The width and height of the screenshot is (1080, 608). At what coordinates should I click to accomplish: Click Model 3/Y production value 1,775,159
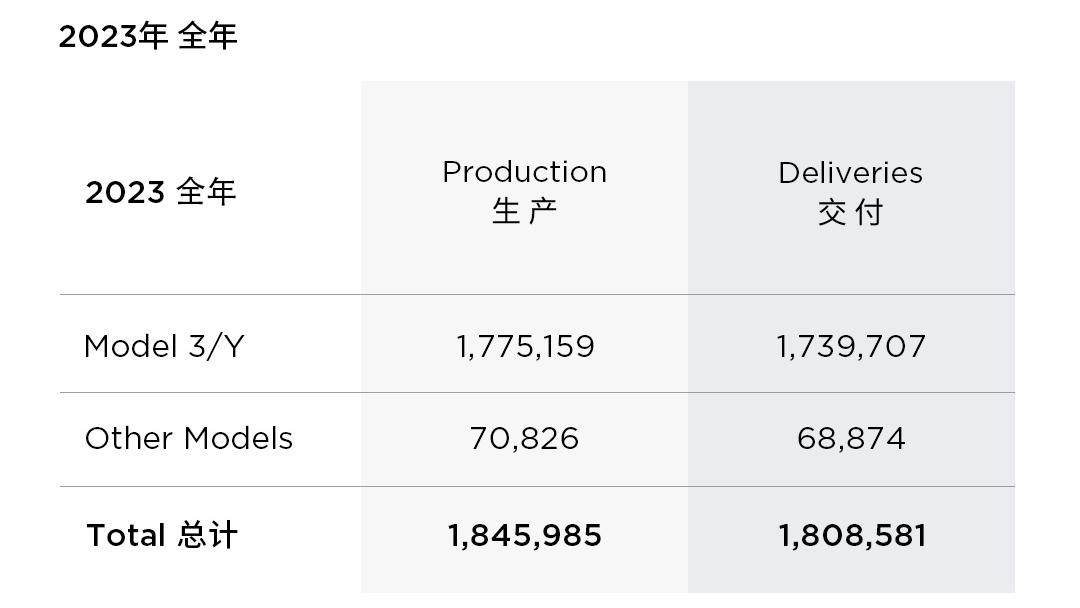coord(525,346)
